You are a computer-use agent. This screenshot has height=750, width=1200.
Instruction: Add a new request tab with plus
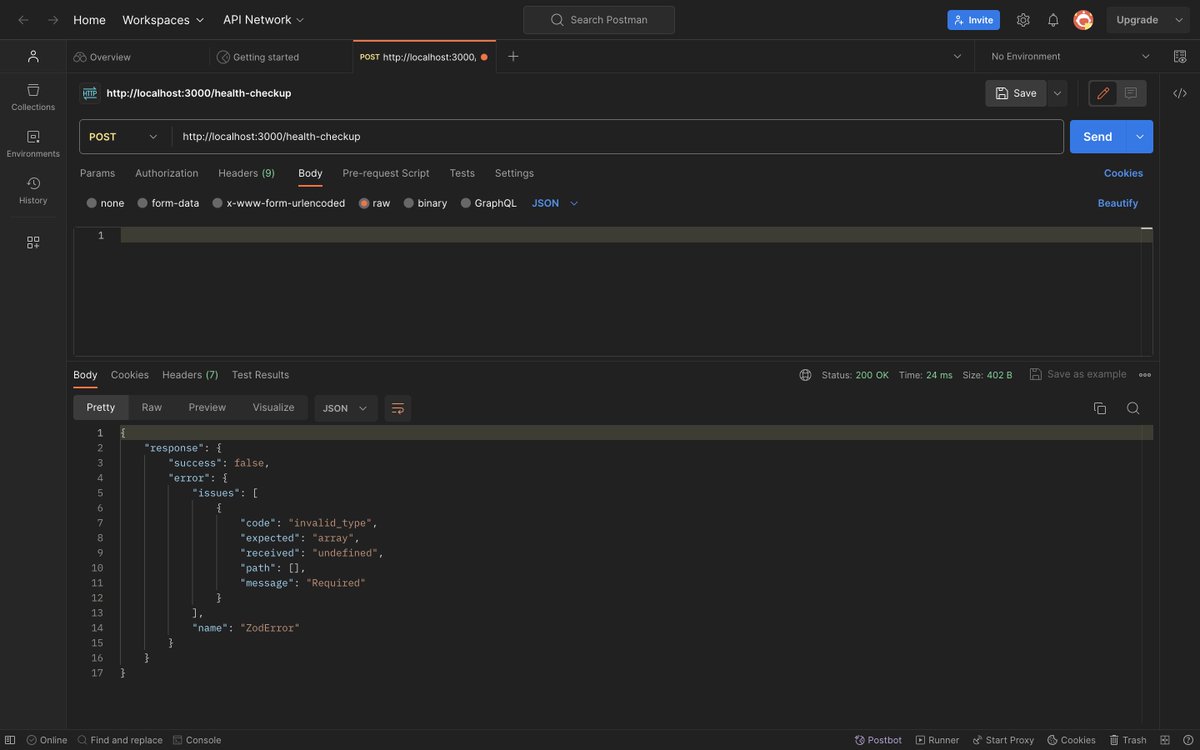513,56
